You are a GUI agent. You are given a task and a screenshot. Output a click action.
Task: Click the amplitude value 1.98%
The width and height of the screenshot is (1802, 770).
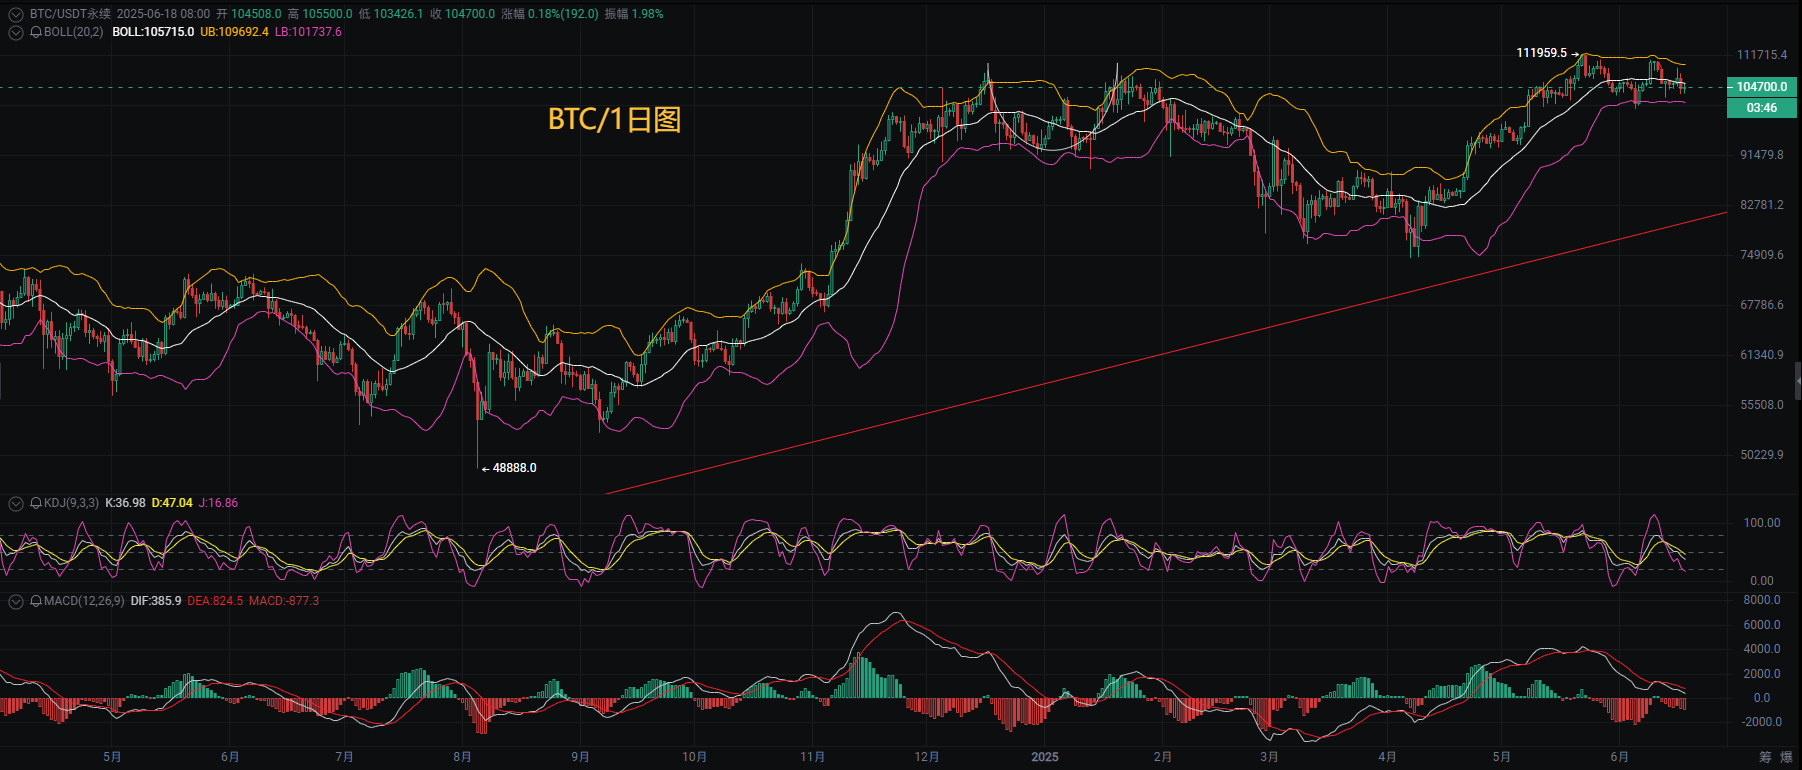click(647, 14)
